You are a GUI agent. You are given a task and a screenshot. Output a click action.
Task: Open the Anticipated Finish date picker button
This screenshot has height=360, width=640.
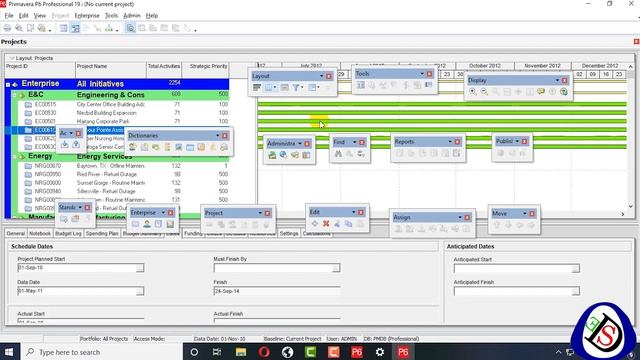575,291
